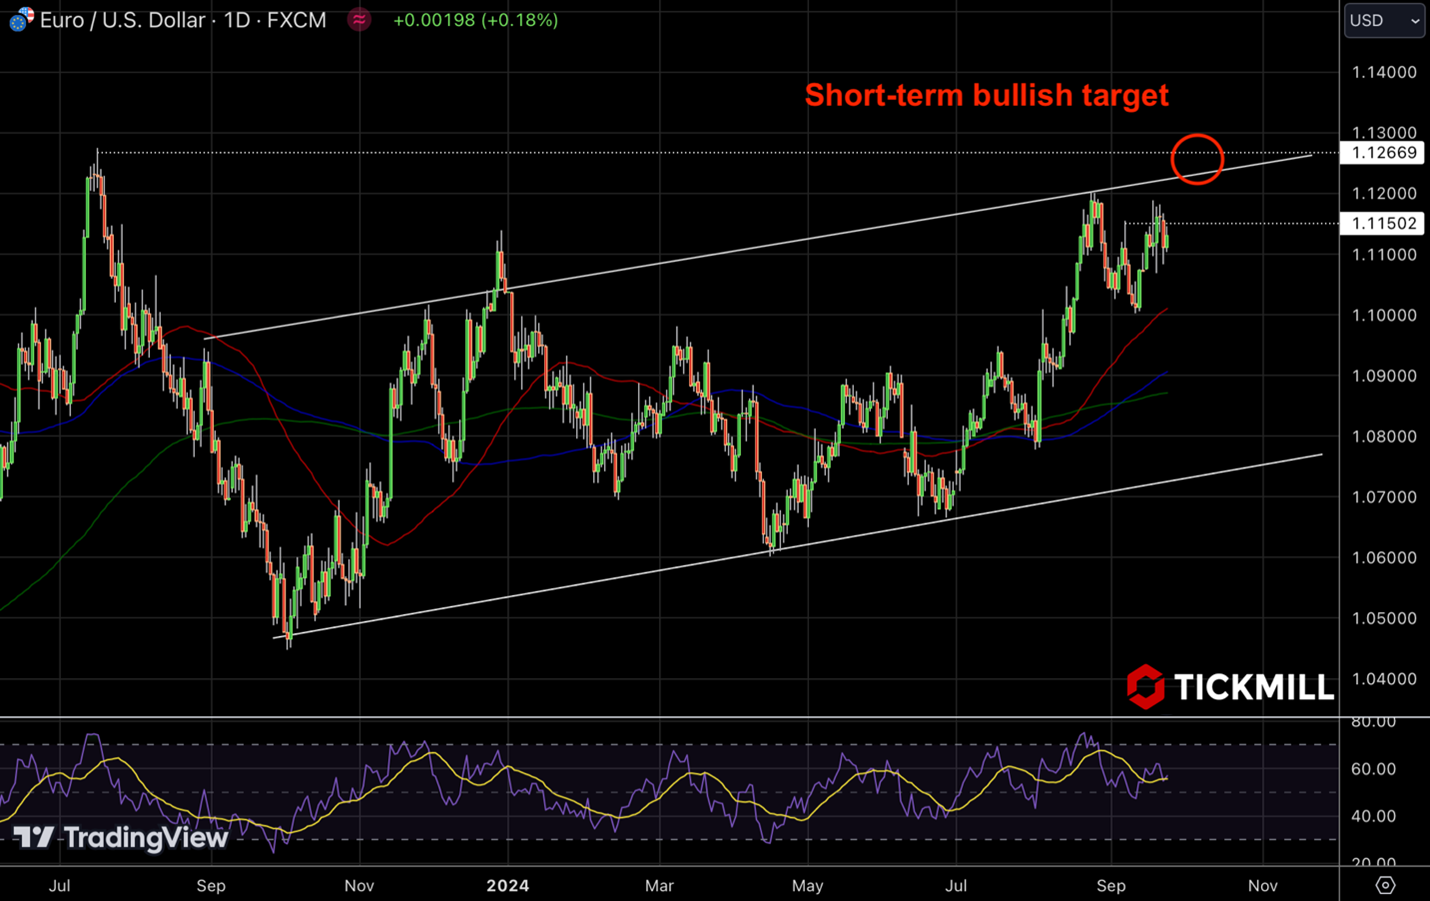Image resolution: width=1430 pixels, height=901 pixels.
Task: Select the lower ascending channel trendline
Action: tap(800, 544)
